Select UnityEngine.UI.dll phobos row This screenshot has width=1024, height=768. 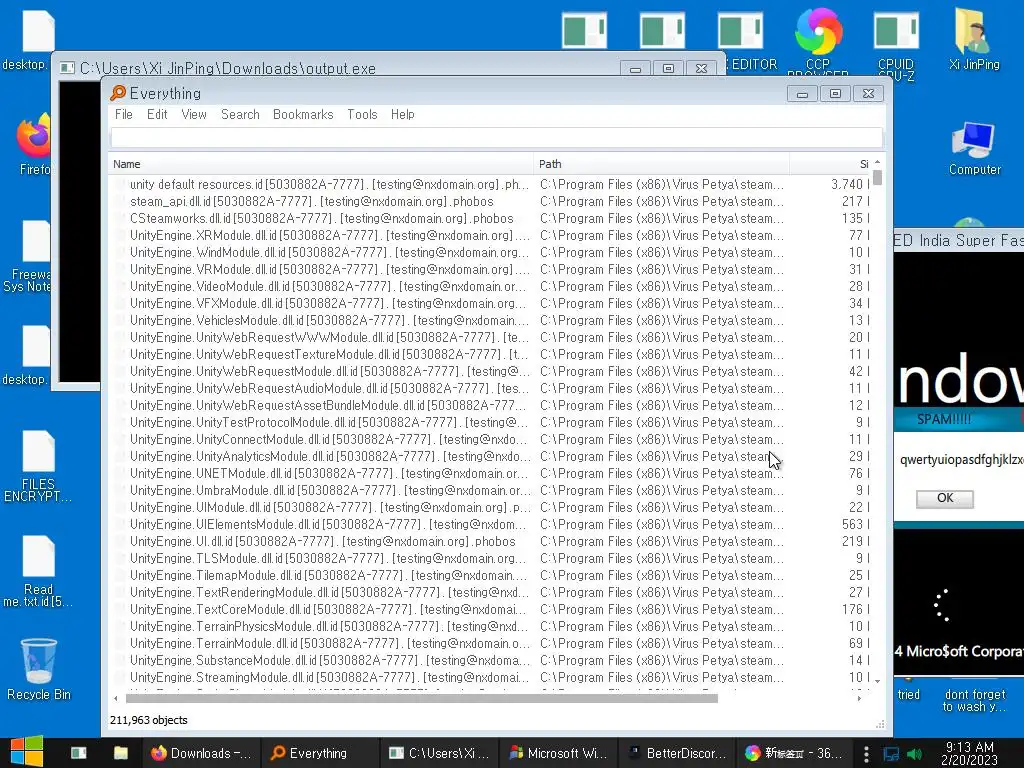point(490,541)
